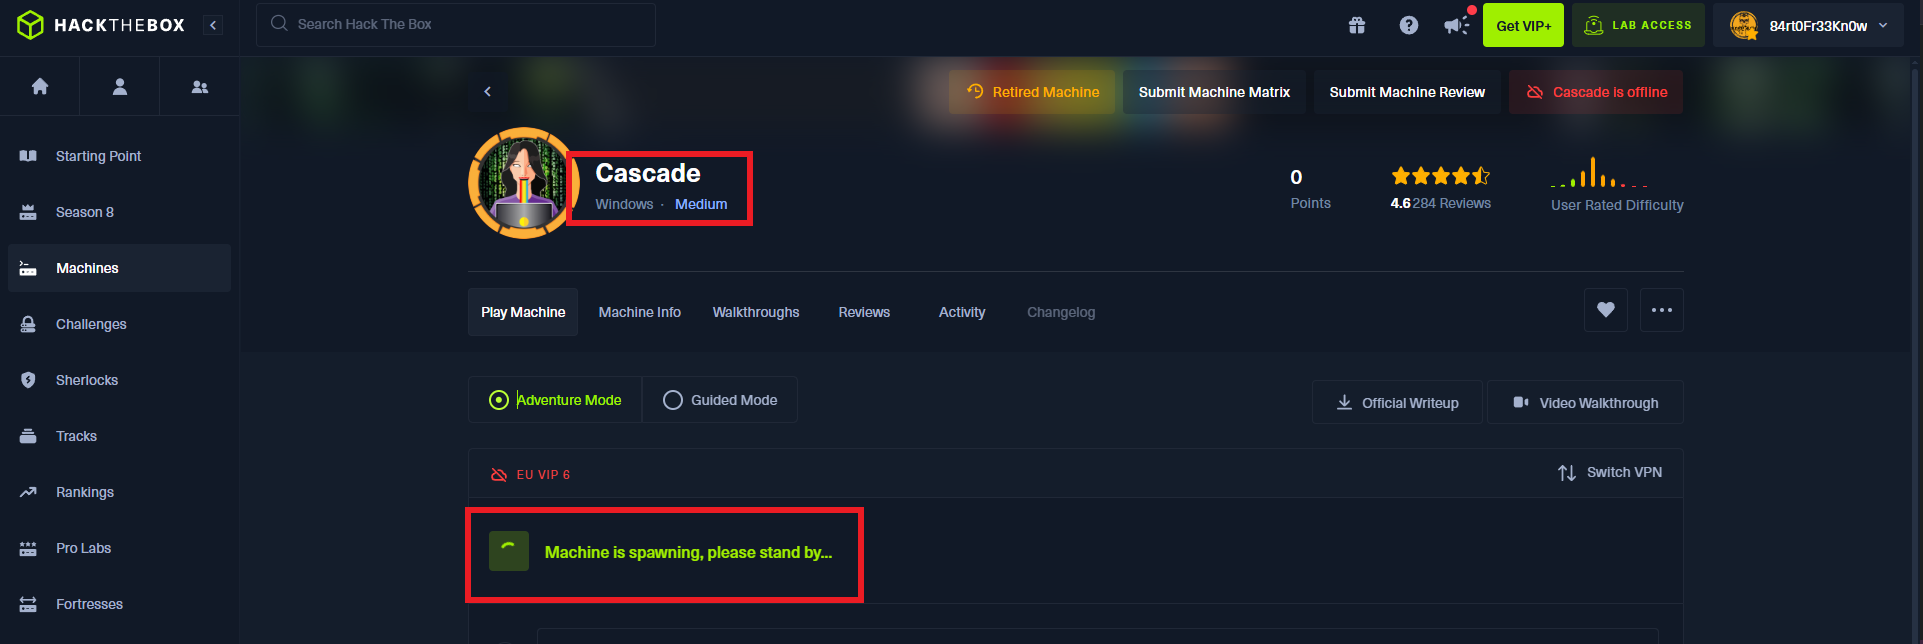
Task: Focus the Search Hack The Box field
Action: 456,24
